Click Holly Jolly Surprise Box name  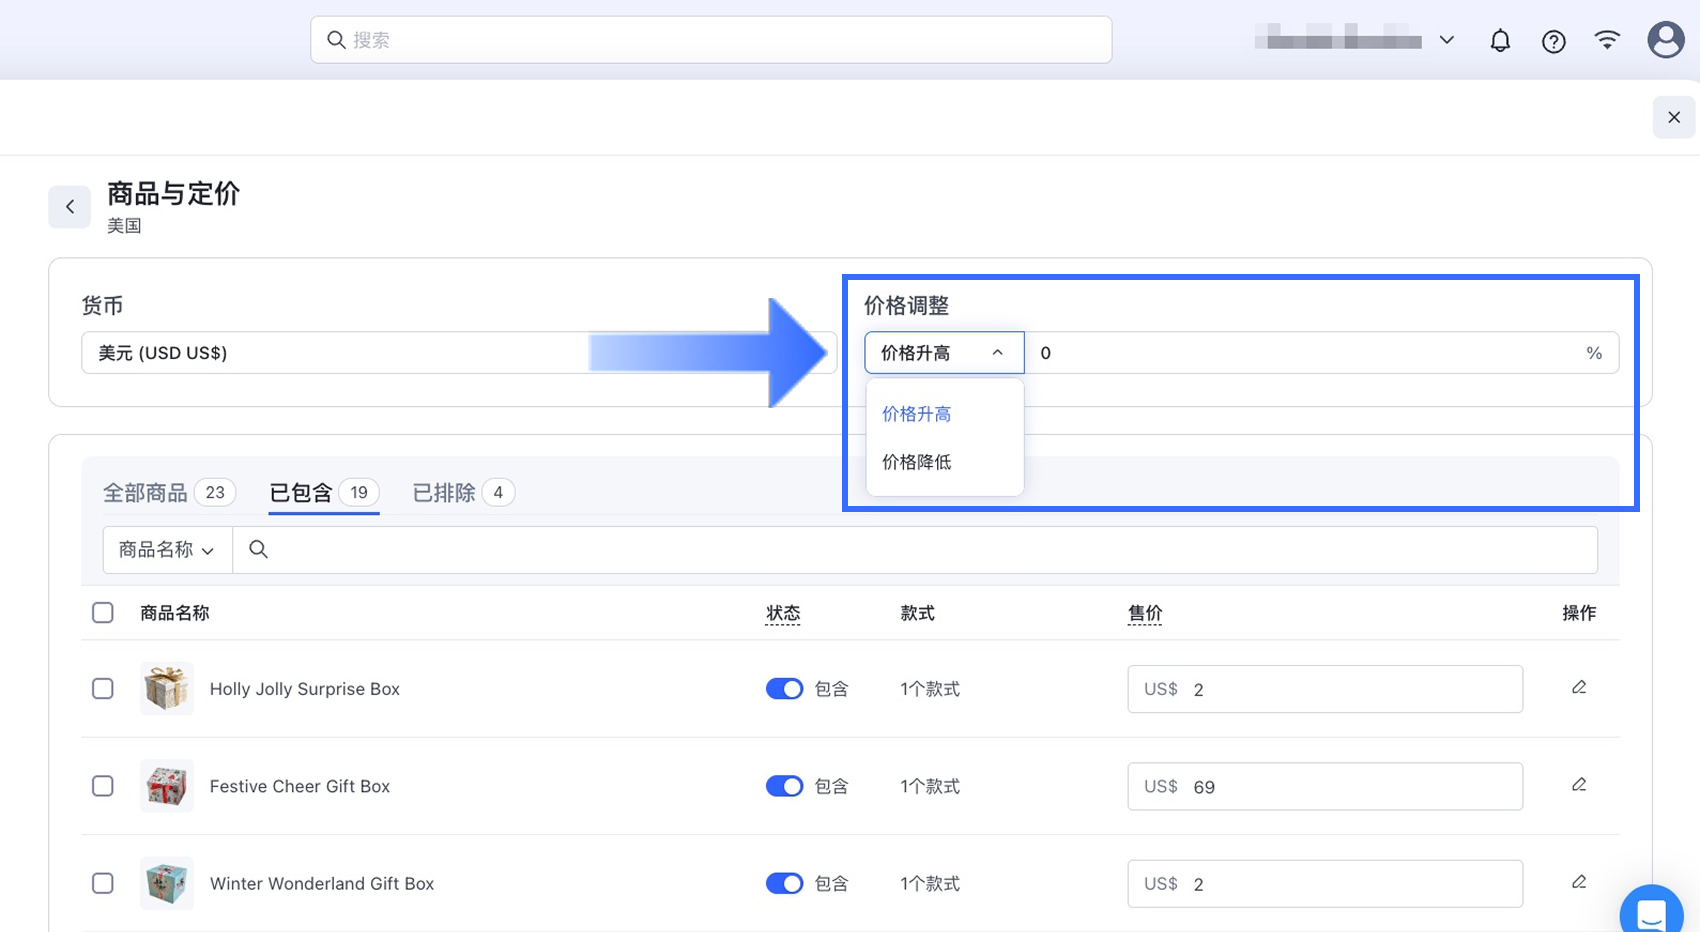(x=305, y=689)
